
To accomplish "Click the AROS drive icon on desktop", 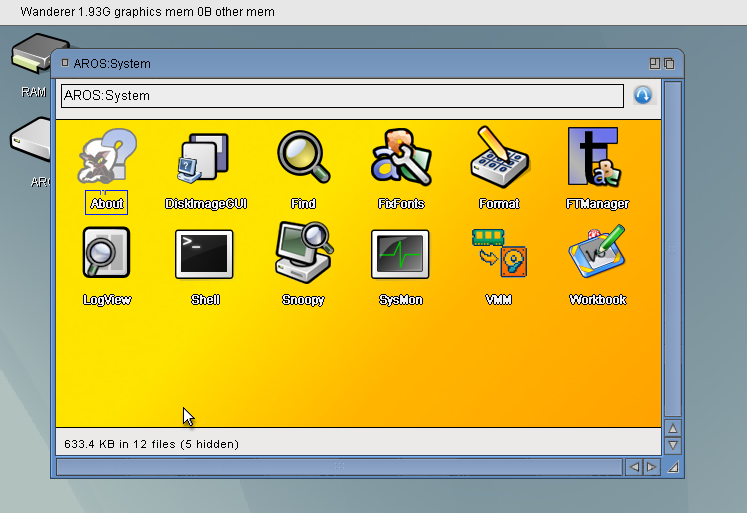I will pos(30,141).
